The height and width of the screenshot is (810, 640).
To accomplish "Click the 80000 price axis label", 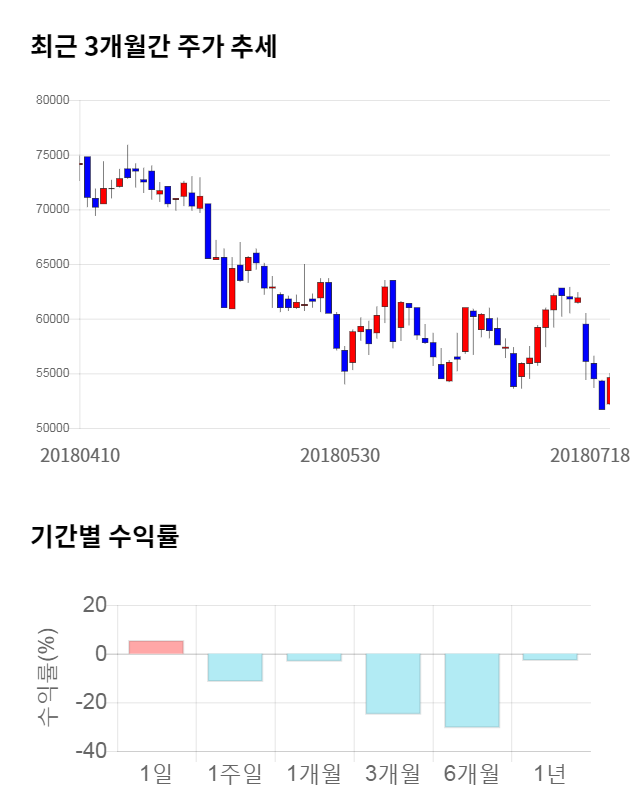I will pos(51,100).
